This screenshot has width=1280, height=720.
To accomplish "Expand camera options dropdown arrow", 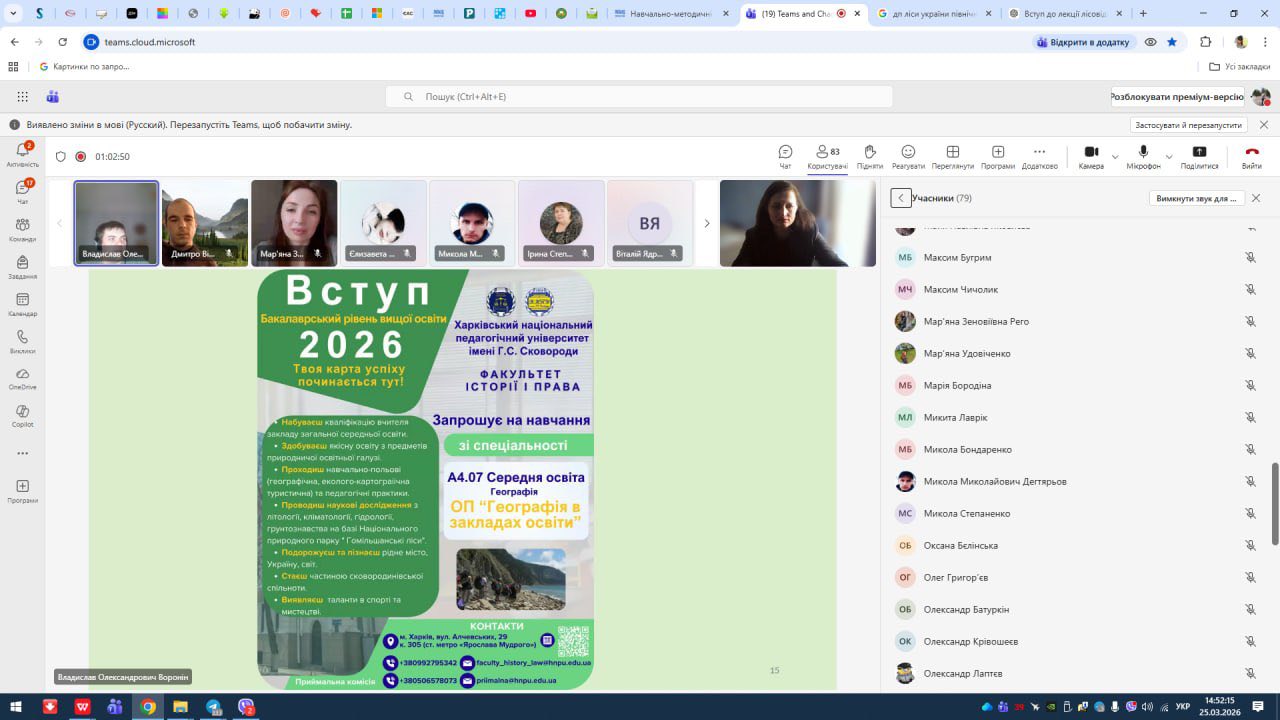I will pos(1115,157).
